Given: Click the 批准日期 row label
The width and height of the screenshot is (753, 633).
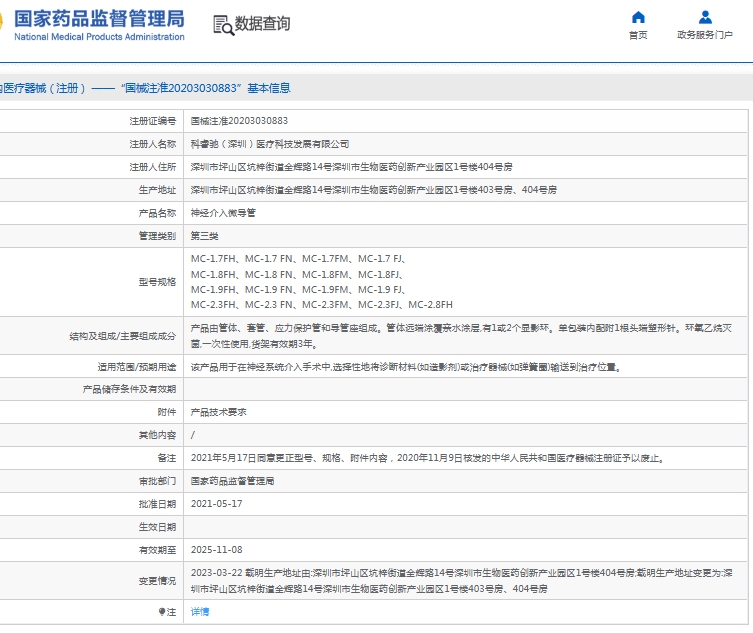Looking at the screenshot, I should (158, 504).
